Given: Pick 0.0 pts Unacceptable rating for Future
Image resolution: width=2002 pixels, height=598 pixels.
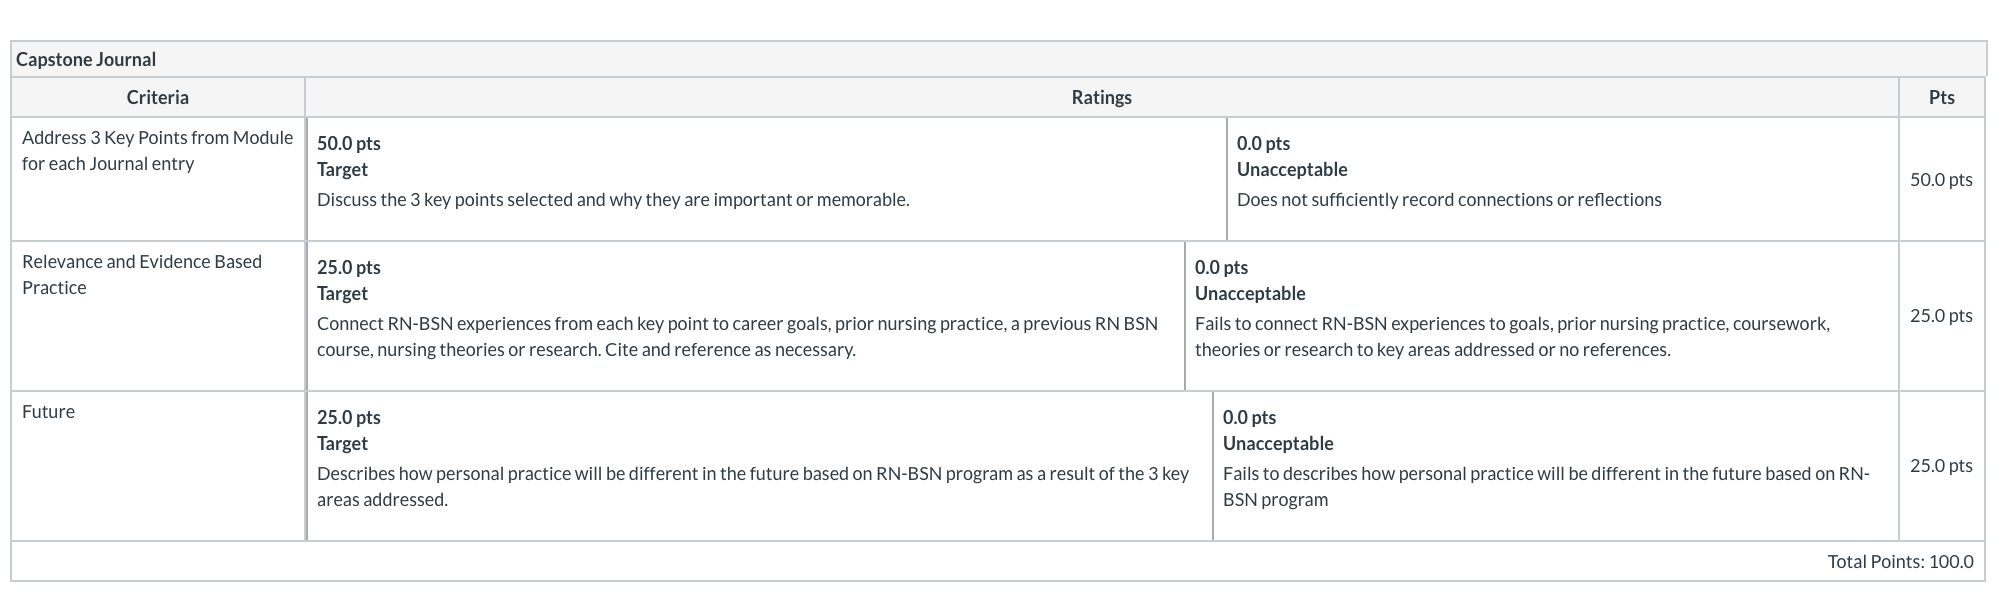Looking at the screenshot, I should 1555,466.
